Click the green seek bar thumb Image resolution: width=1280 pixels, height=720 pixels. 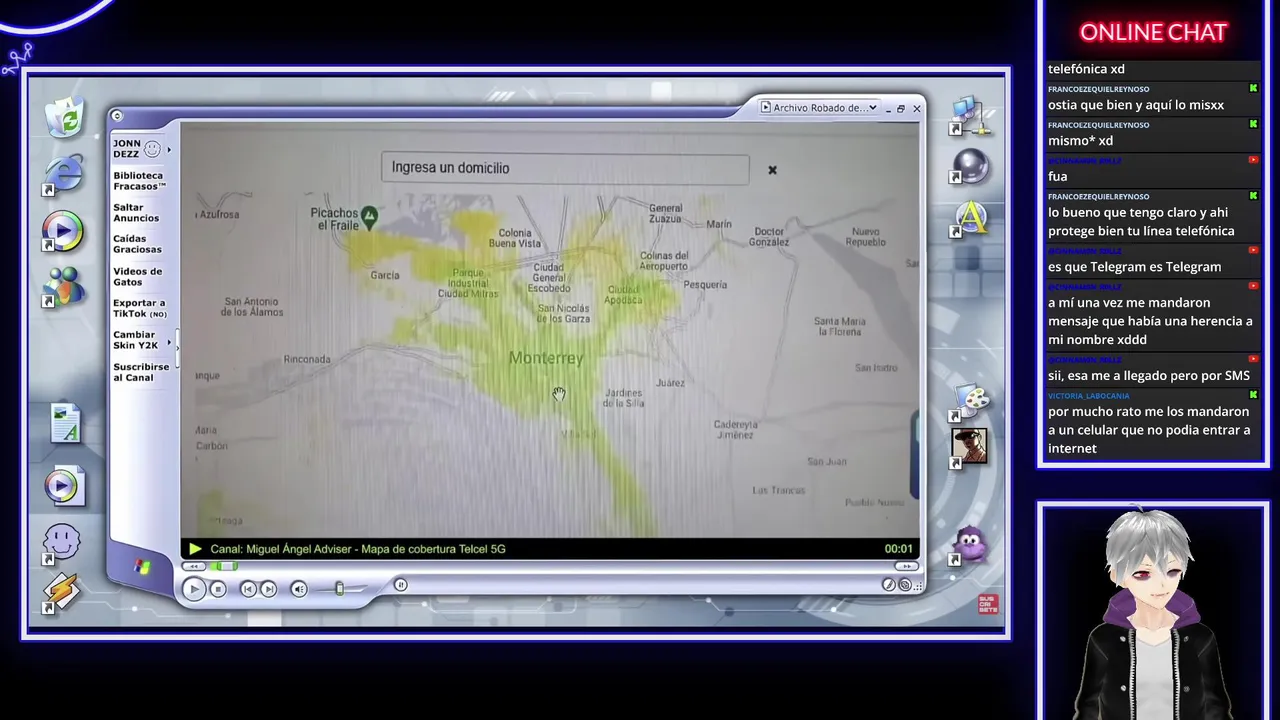[x=227, y=566]
